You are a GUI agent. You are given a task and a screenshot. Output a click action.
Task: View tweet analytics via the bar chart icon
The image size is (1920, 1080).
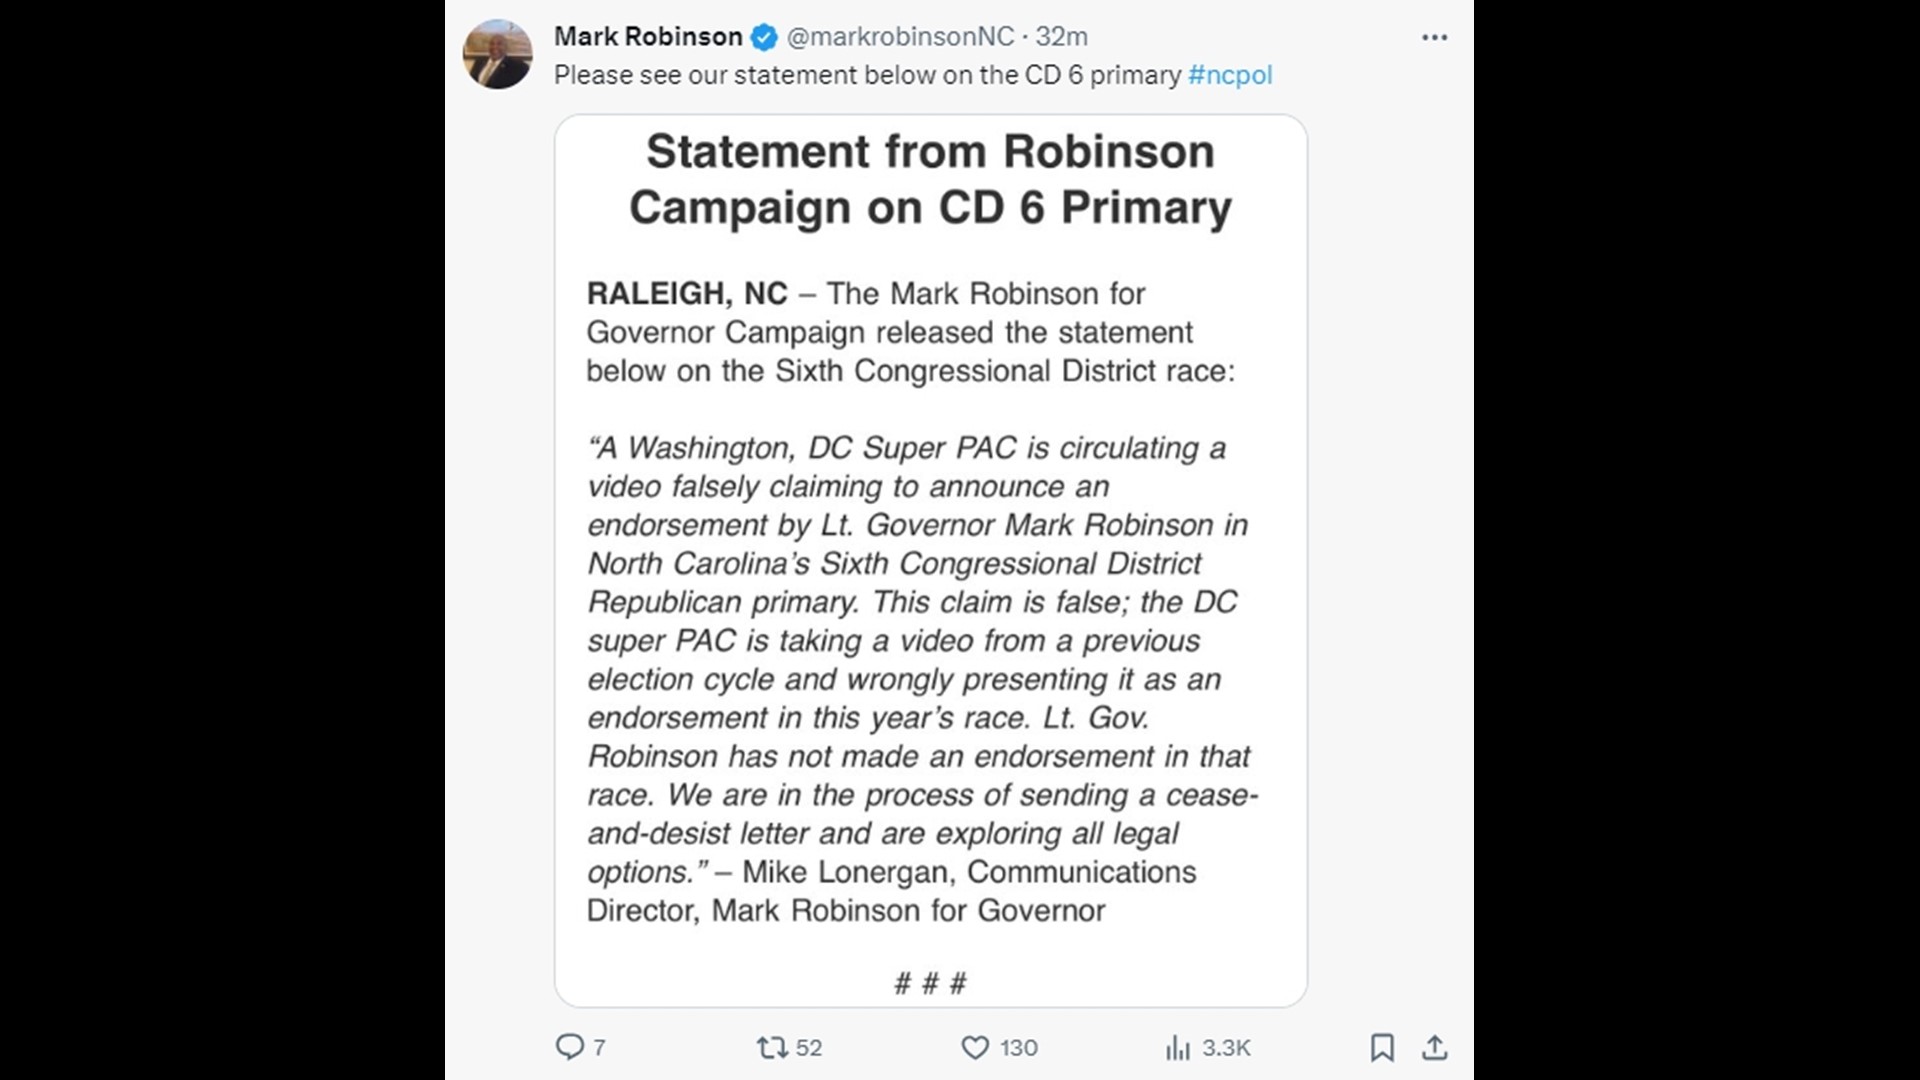pyautogui.click(x=1176, y=1048)
